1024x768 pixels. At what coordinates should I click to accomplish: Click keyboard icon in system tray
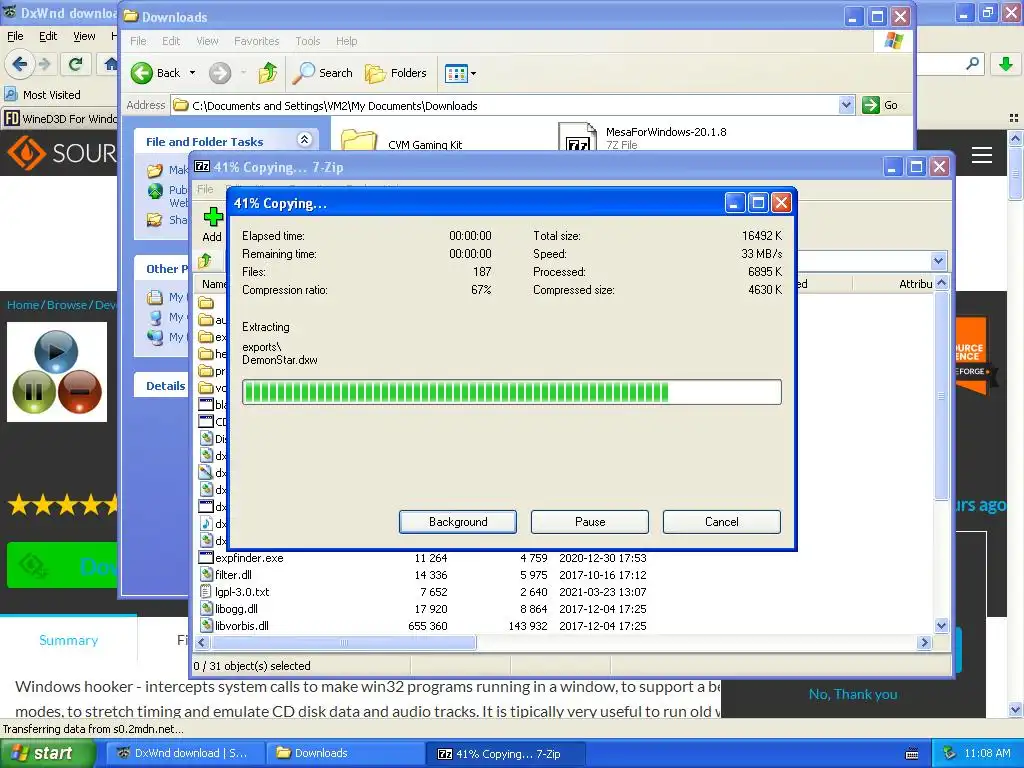(912, 754)
